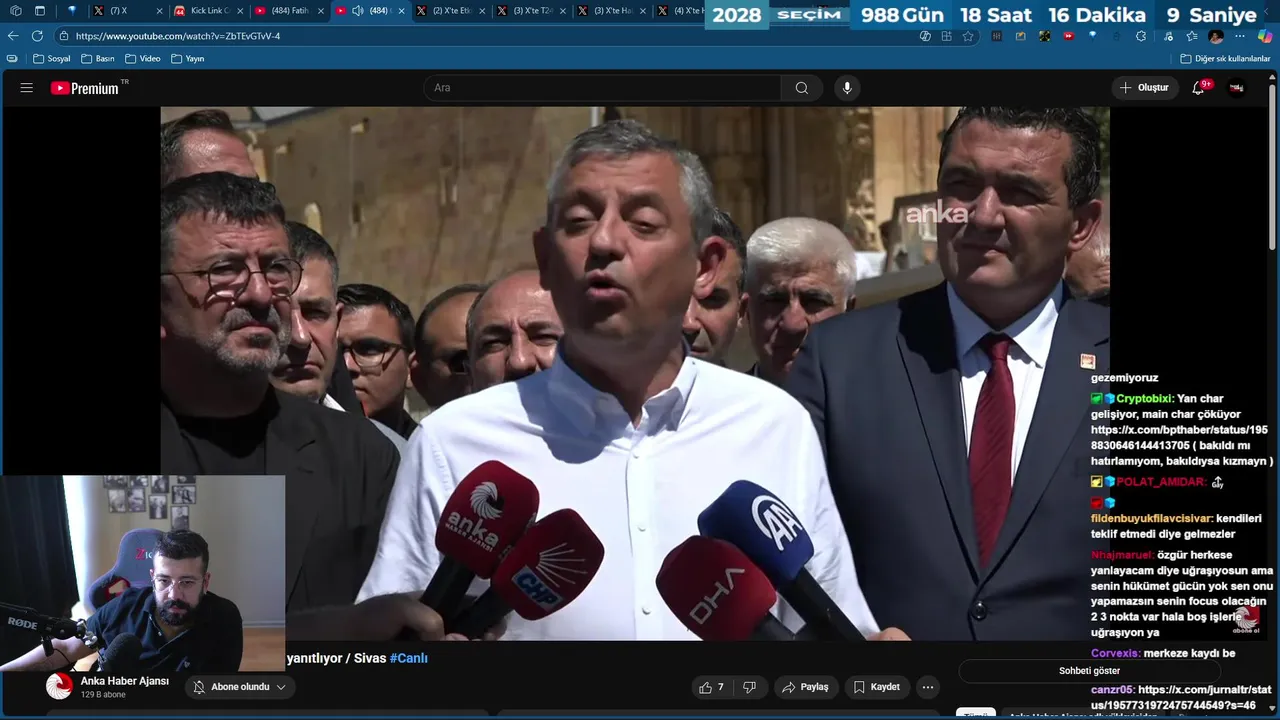The image size is (1280, 720).
Task: Click the first pinned diamond tab
Action: (x=71, y=11)
